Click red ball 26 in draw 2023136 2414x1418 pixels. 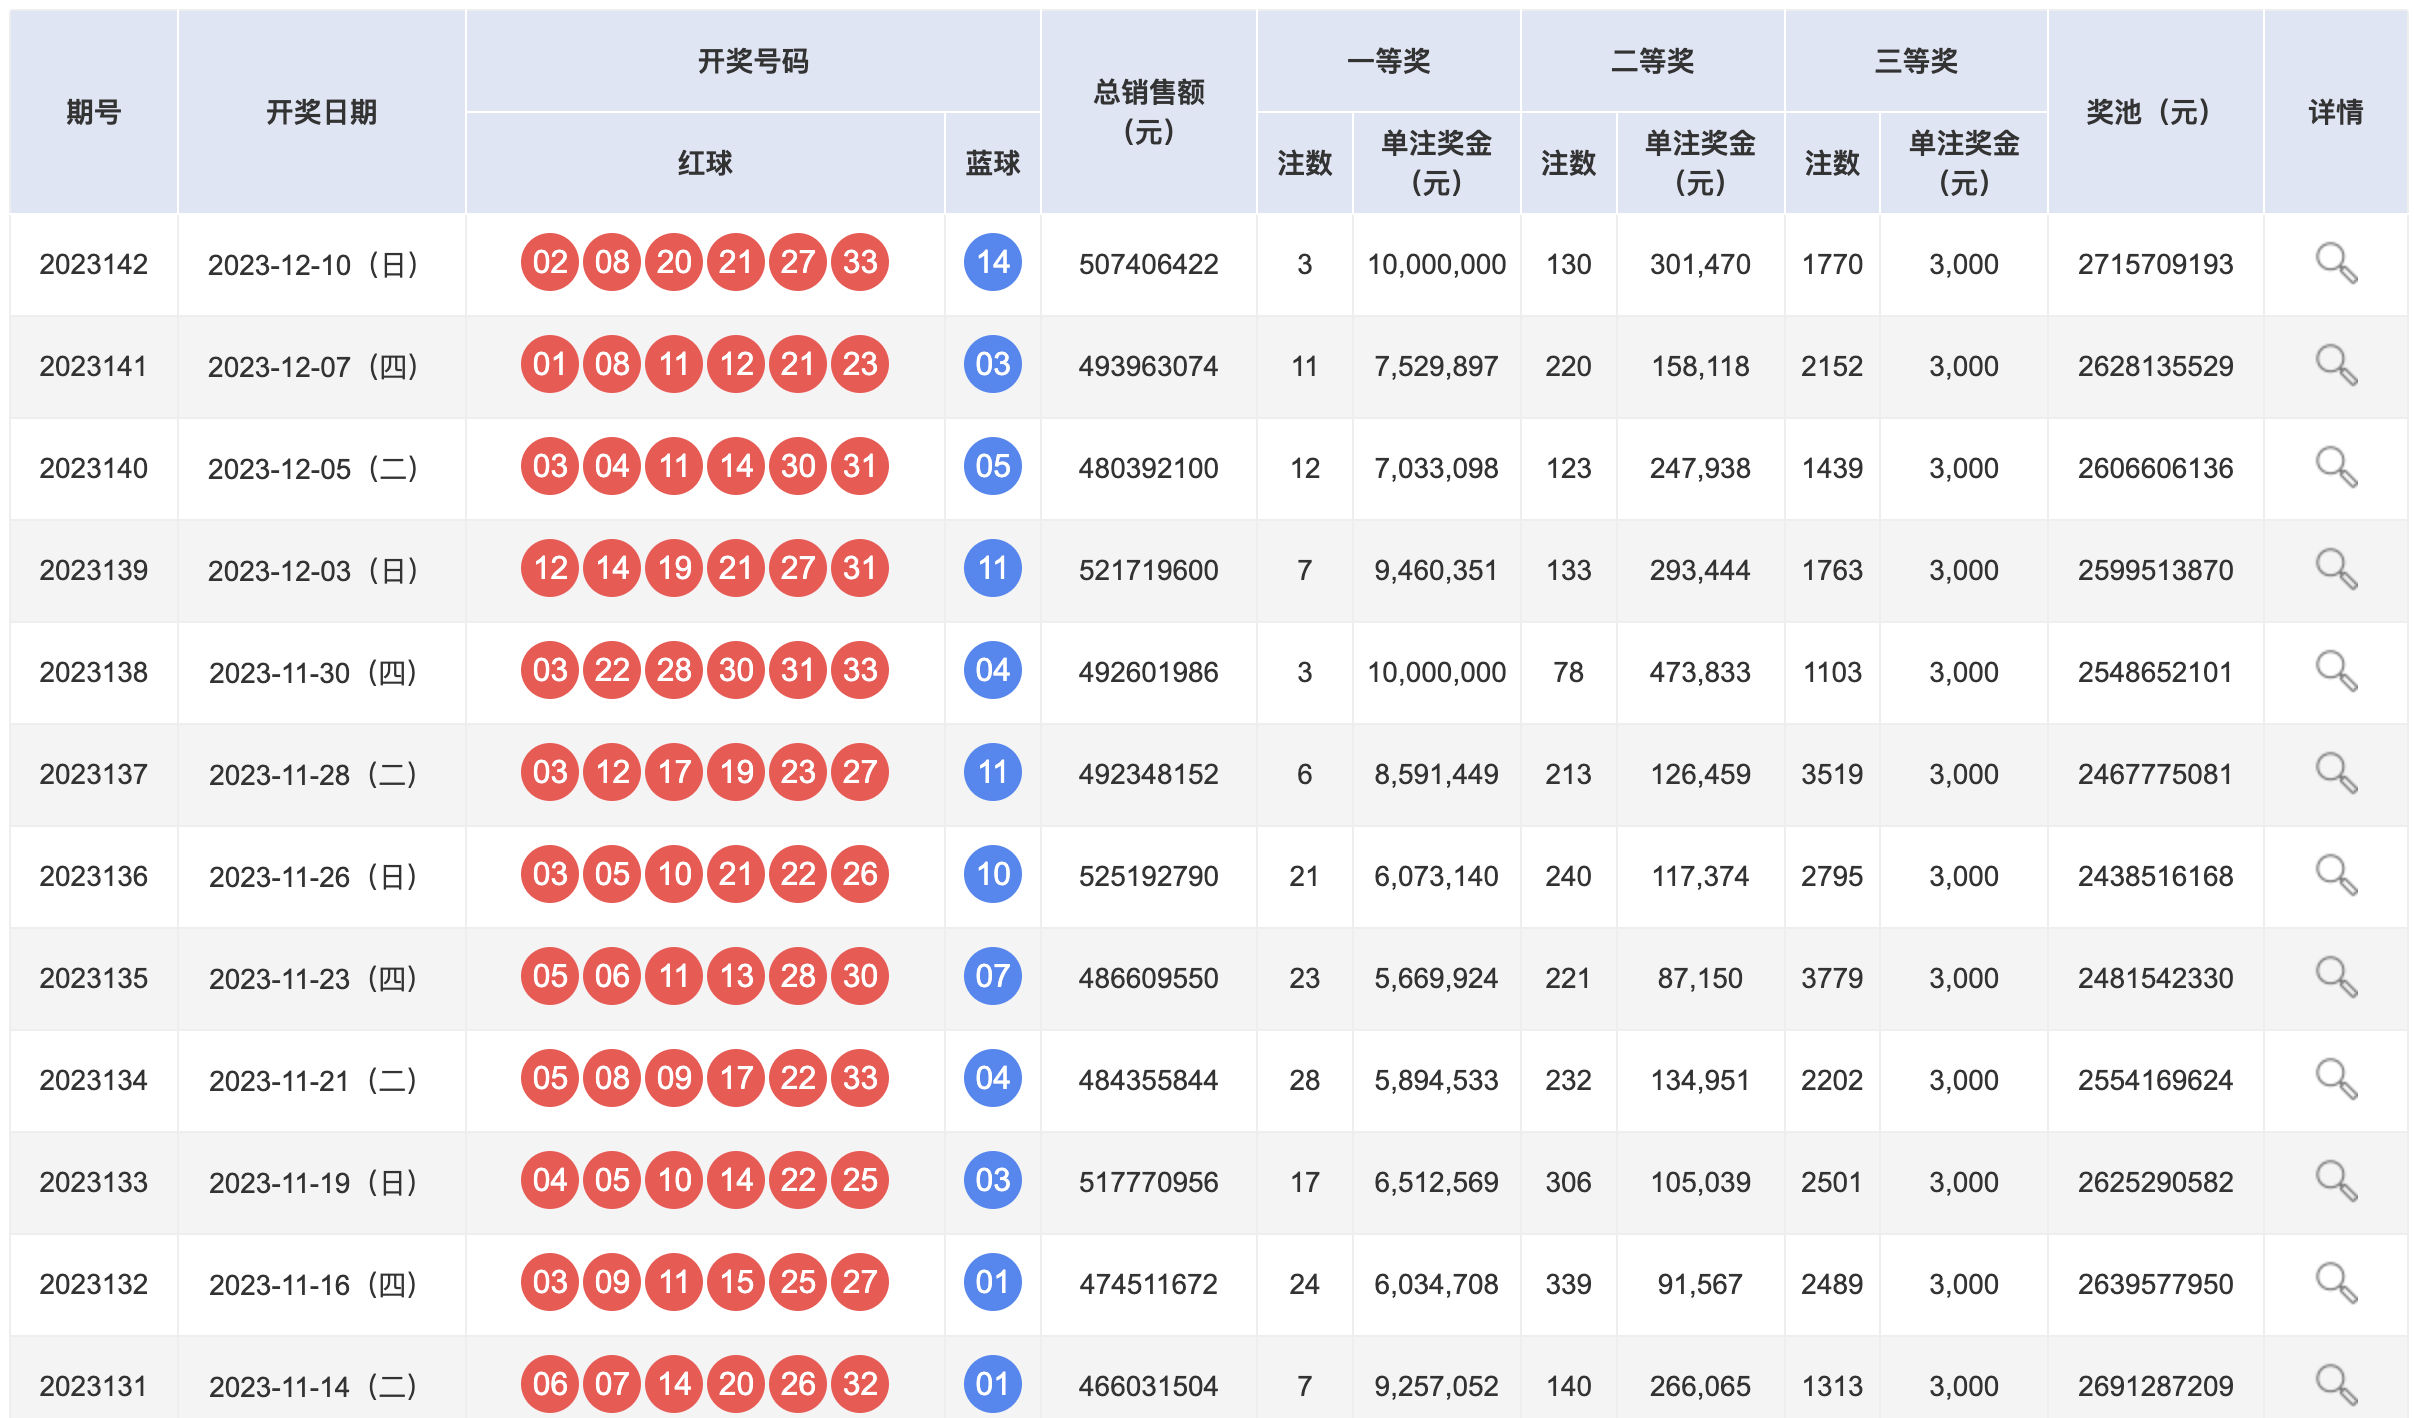860,874
